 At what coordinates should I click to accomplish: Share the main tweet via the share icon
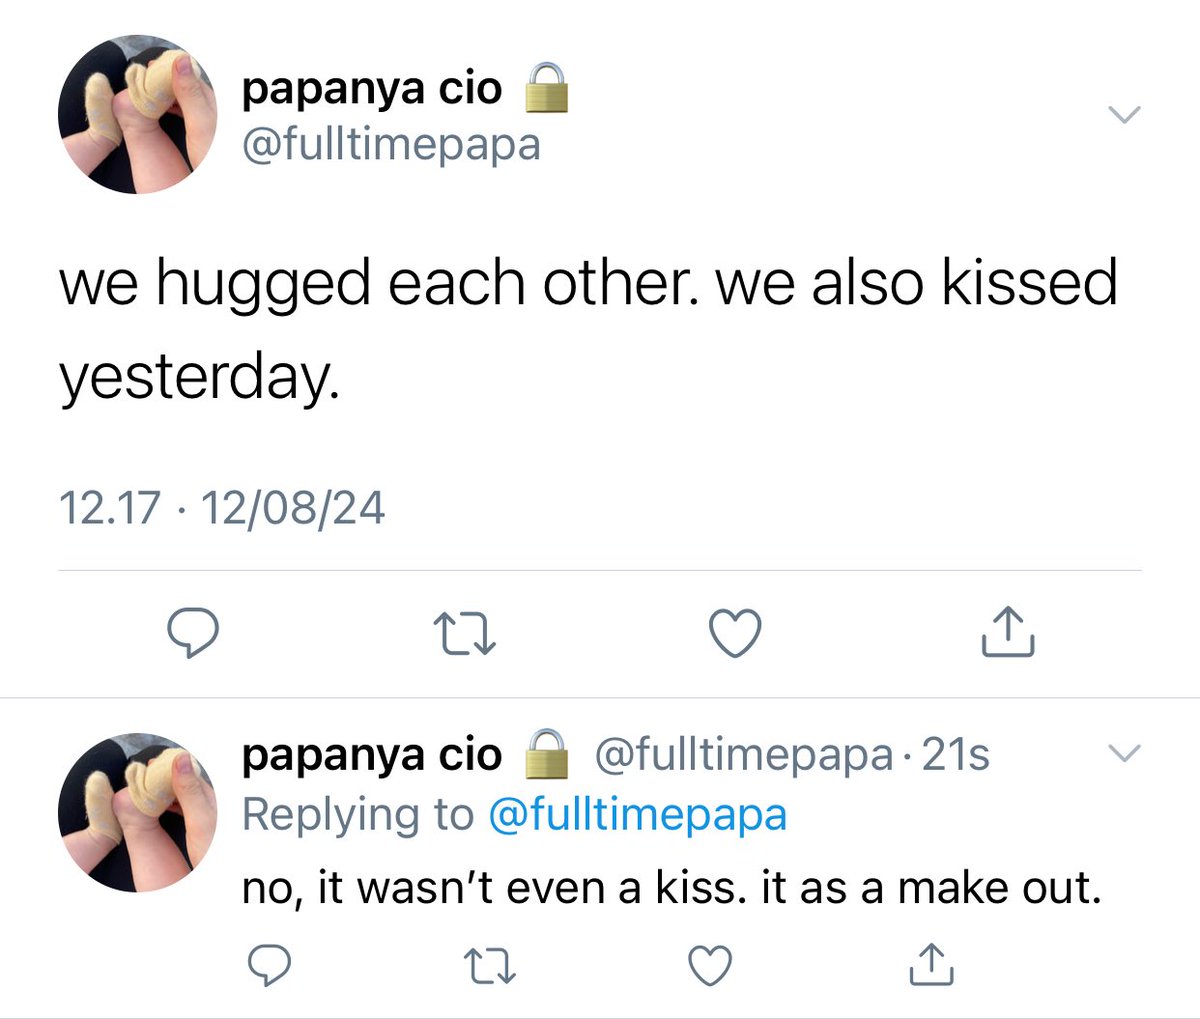pyautogui.click(x=1007, y=632)
